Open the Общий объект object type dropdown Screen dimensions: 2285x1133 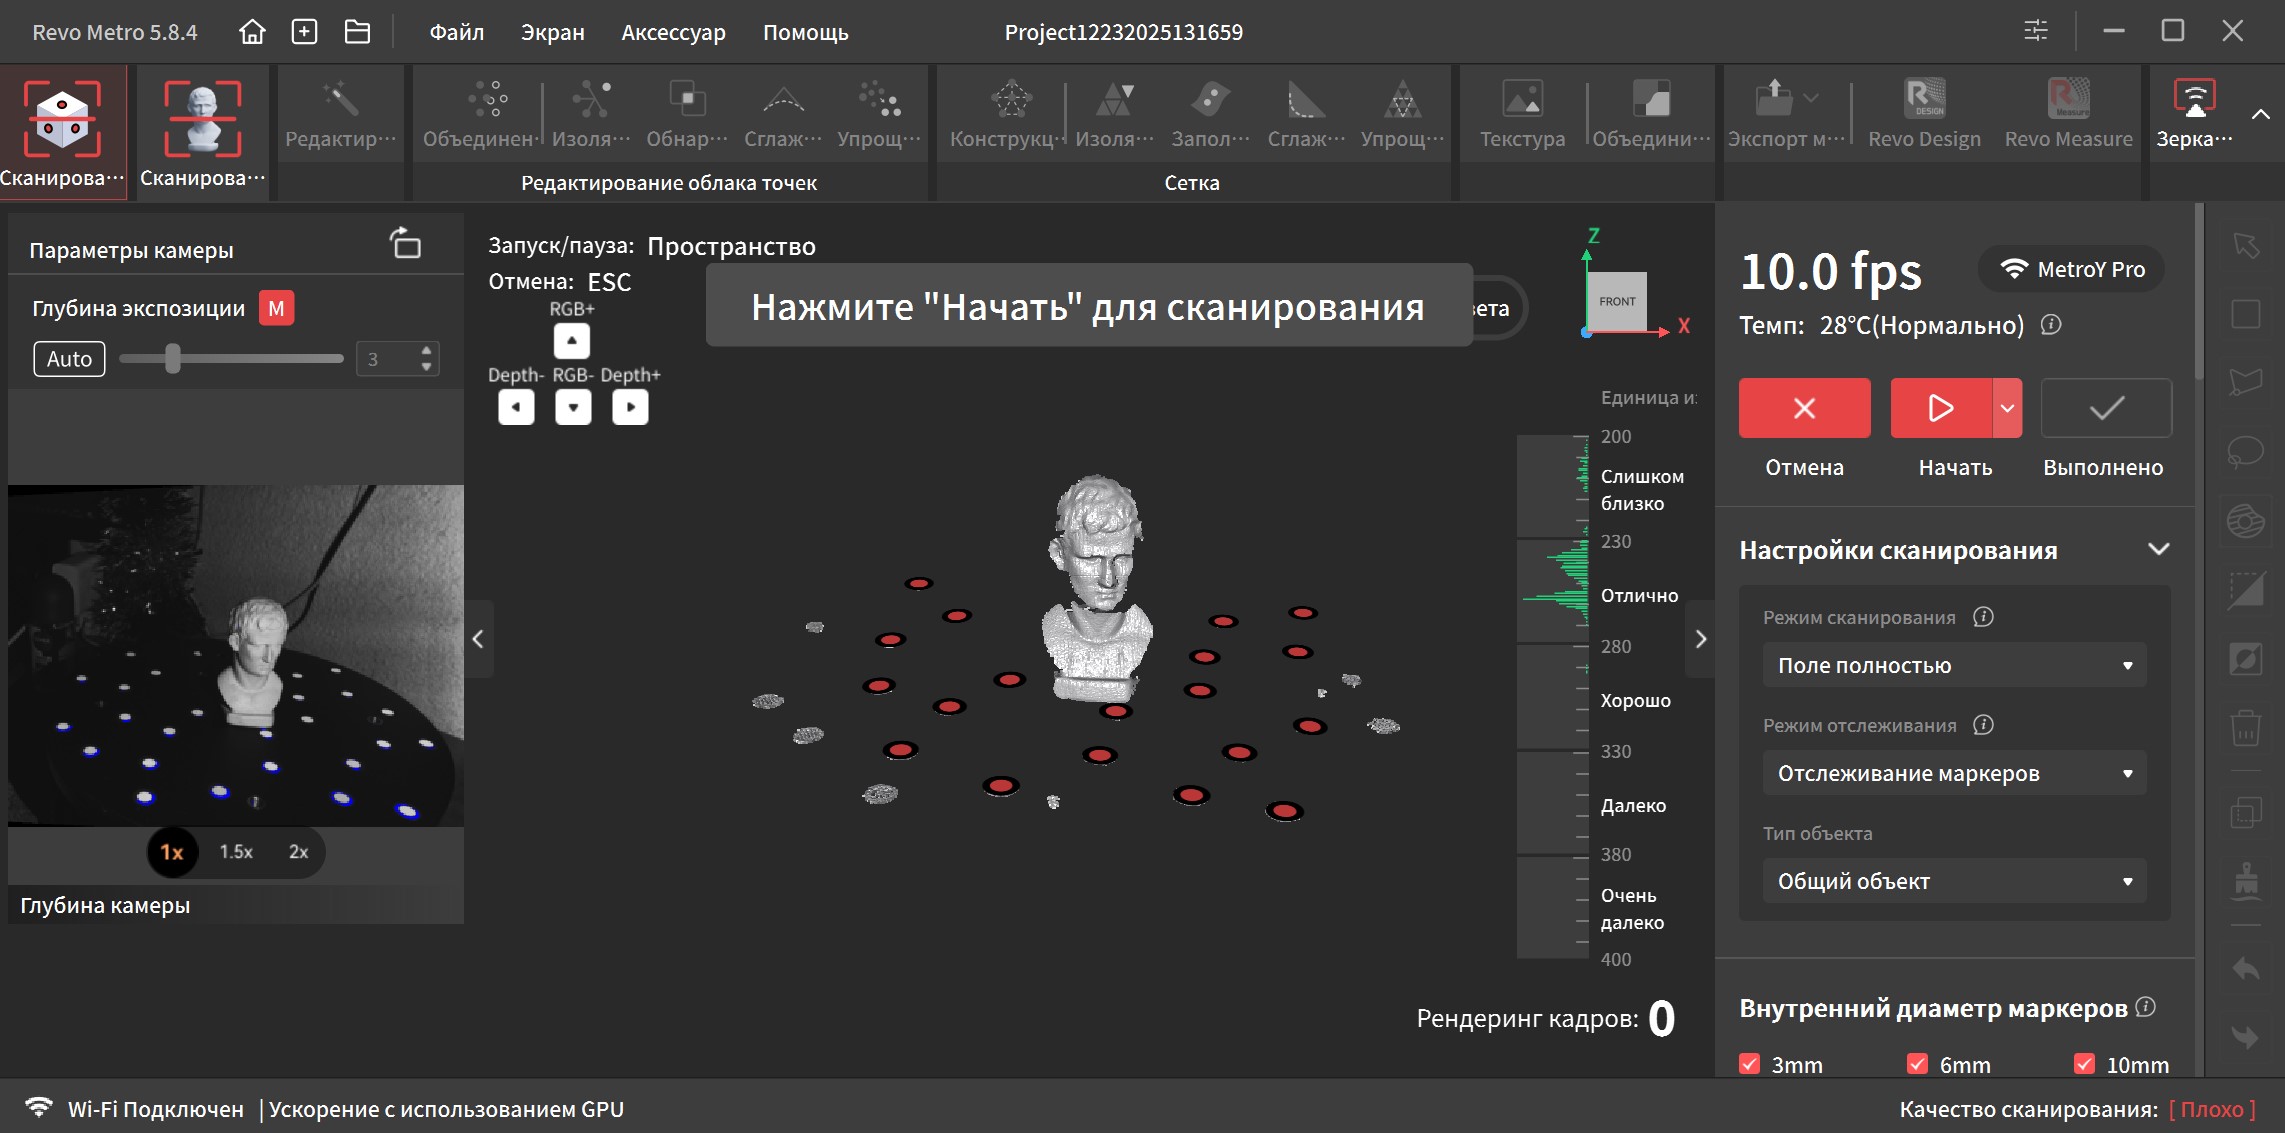1954,881
